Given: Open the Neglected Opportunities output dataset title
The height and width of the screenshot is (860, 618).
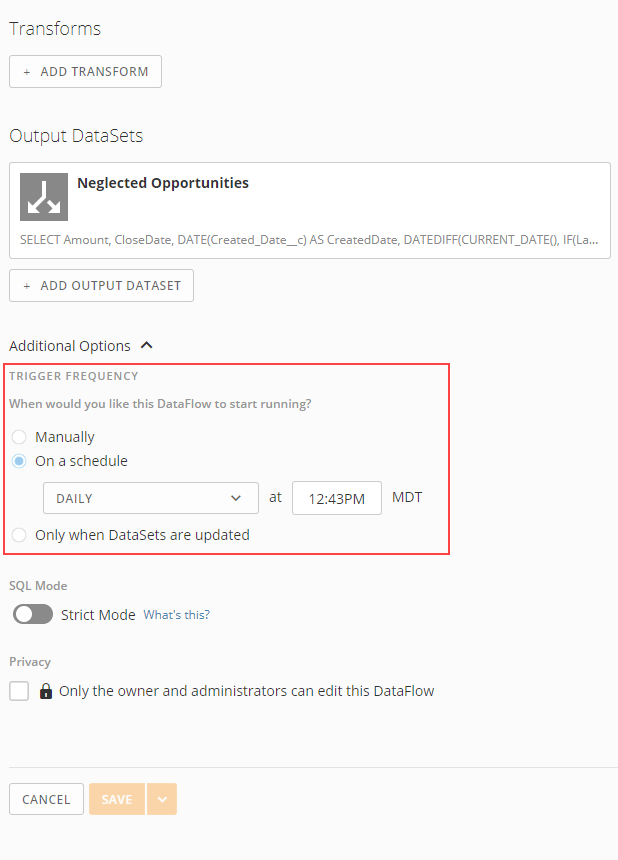Looking at the screenshot, I should click(163, 183).
